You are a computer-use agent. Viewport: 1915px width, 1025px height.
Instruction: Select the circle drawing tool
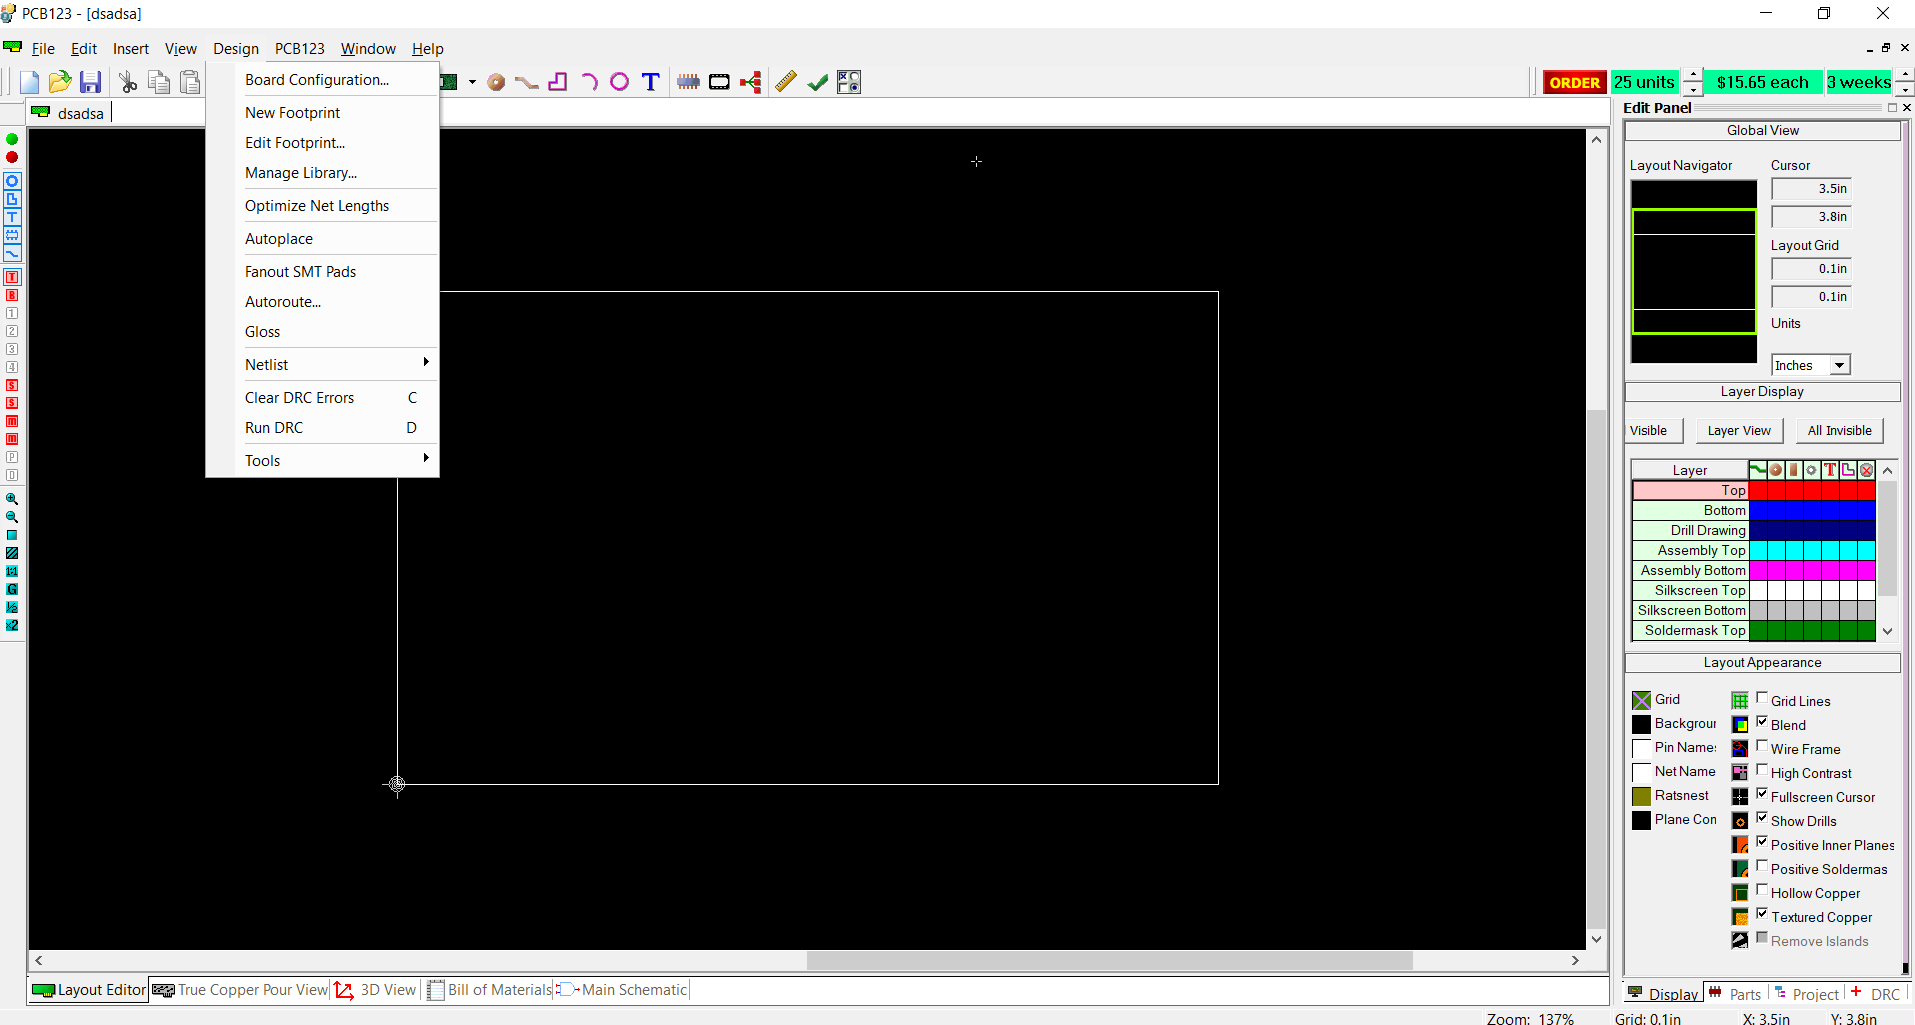(x=620, y=82)
